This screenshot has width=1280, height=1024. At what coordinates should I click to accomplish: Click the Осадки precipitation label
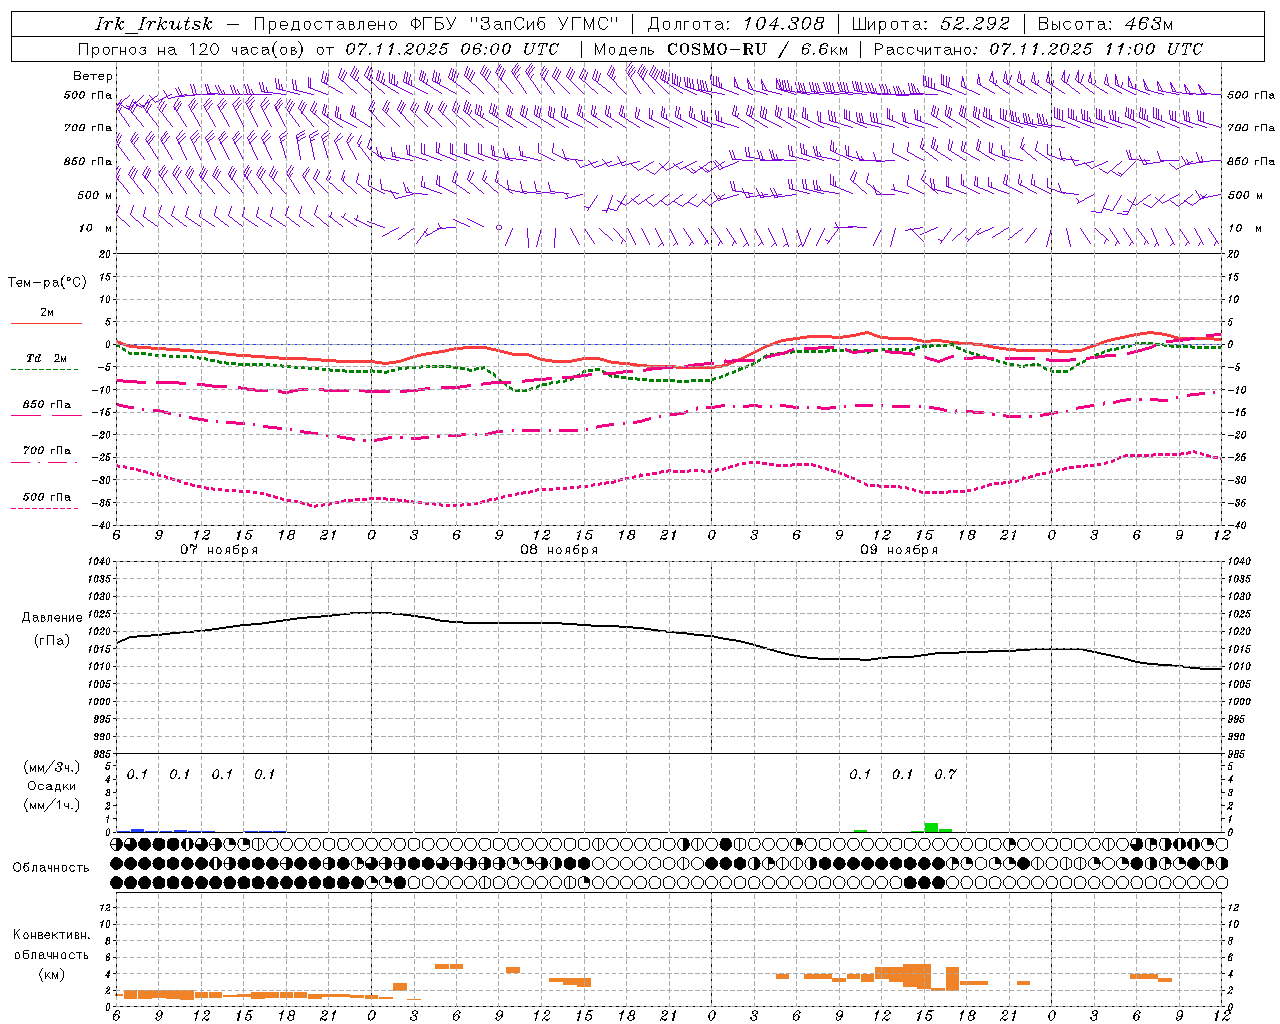click(52, 786)
